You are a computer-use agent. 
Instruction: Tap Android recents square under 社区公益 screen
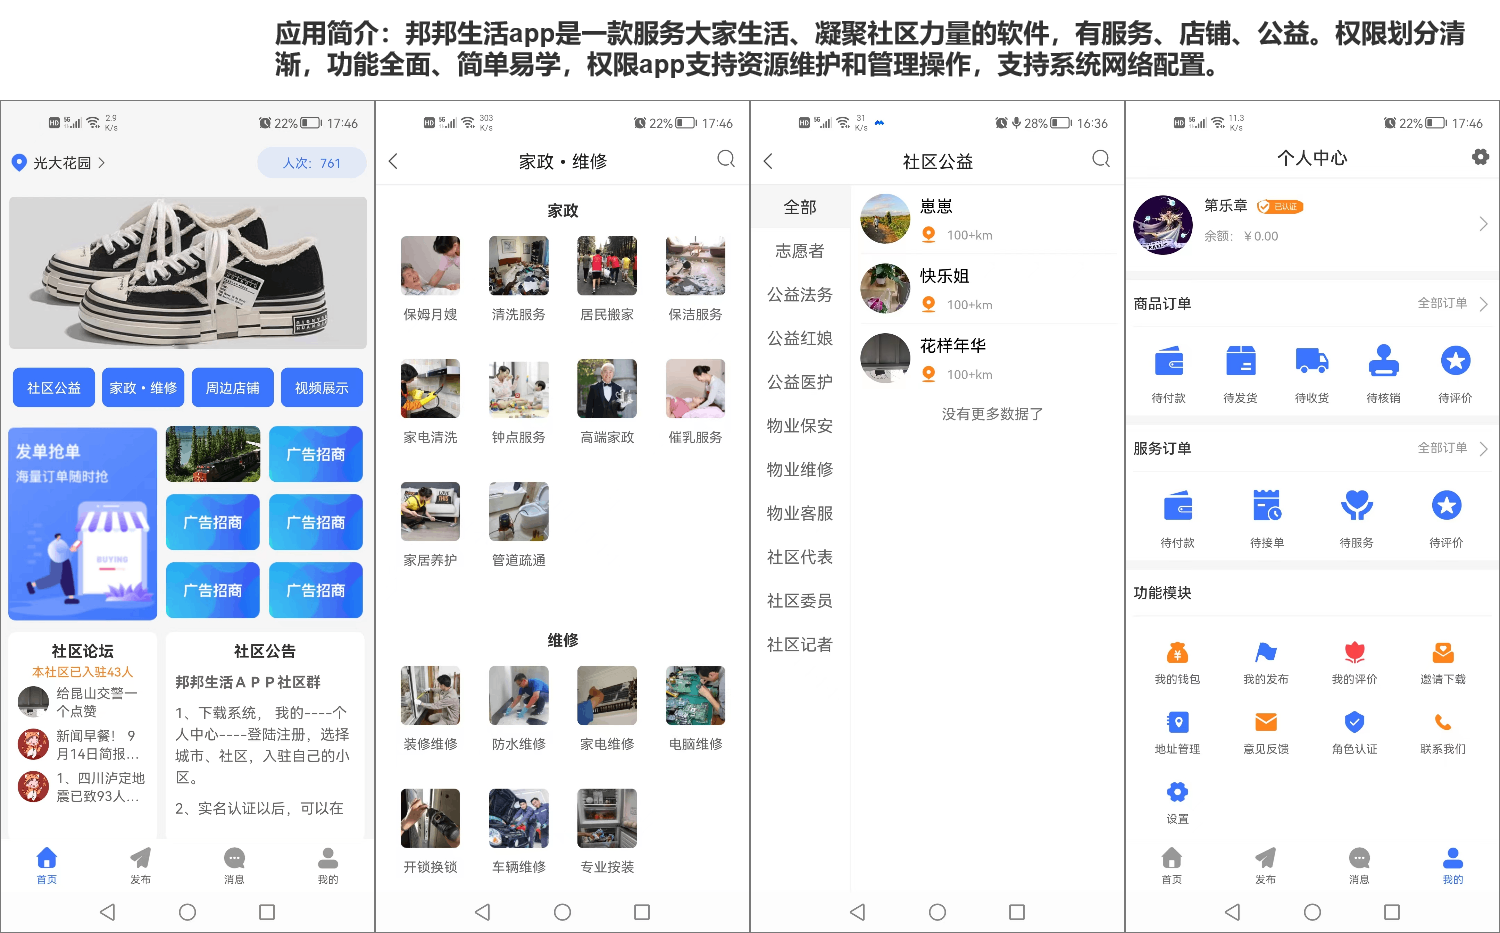[1017, 912]
